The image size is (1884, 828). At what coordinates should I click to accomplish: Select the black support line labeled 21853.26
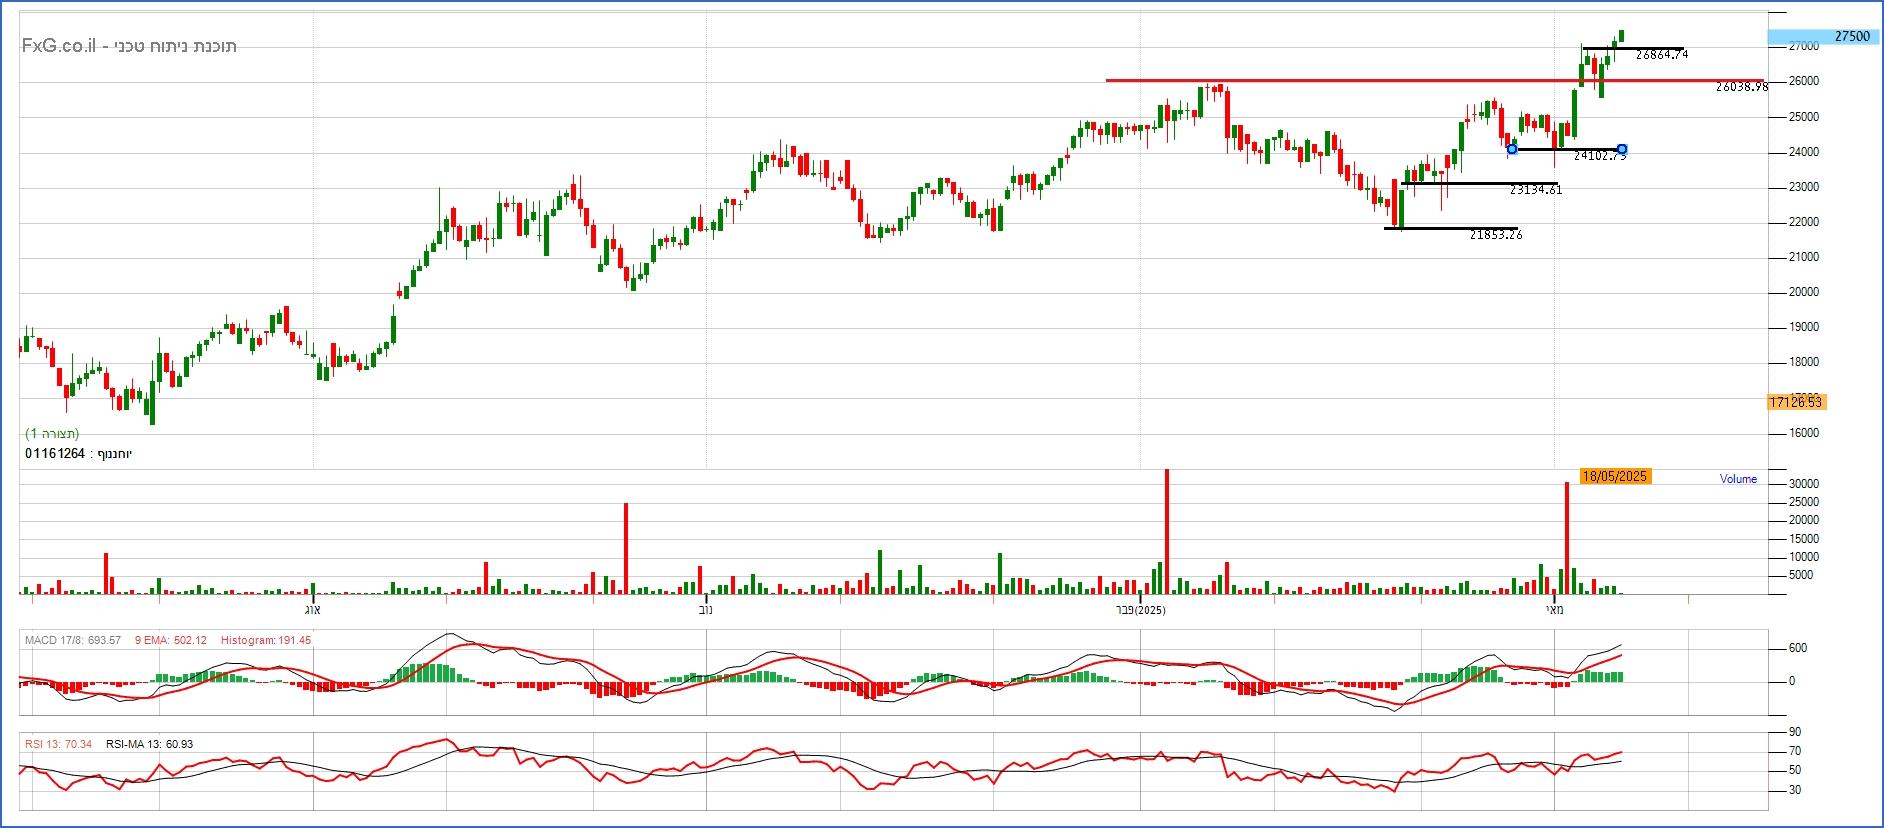[1450, 228]
